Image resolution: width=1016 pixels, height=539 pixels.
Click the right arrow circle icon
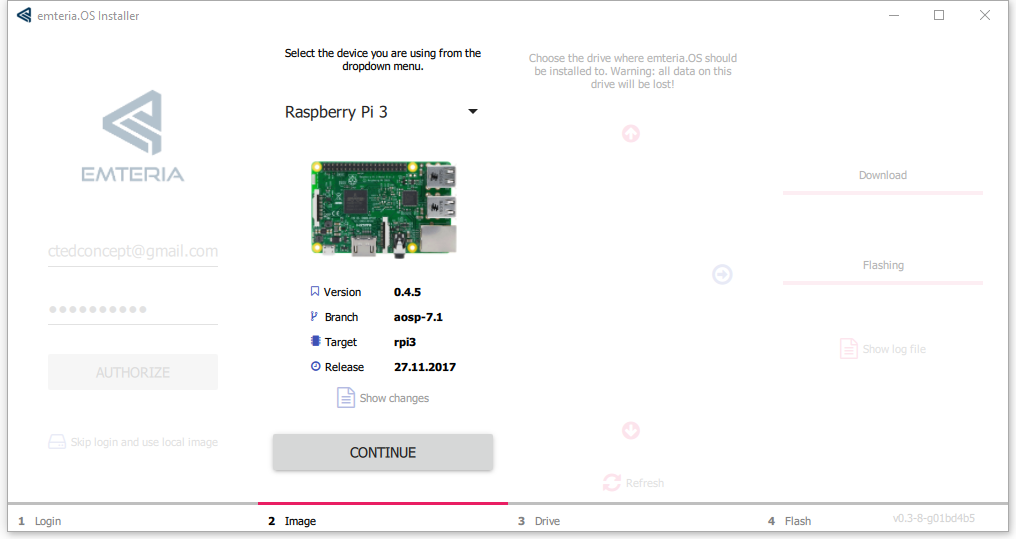click(722, 274)
